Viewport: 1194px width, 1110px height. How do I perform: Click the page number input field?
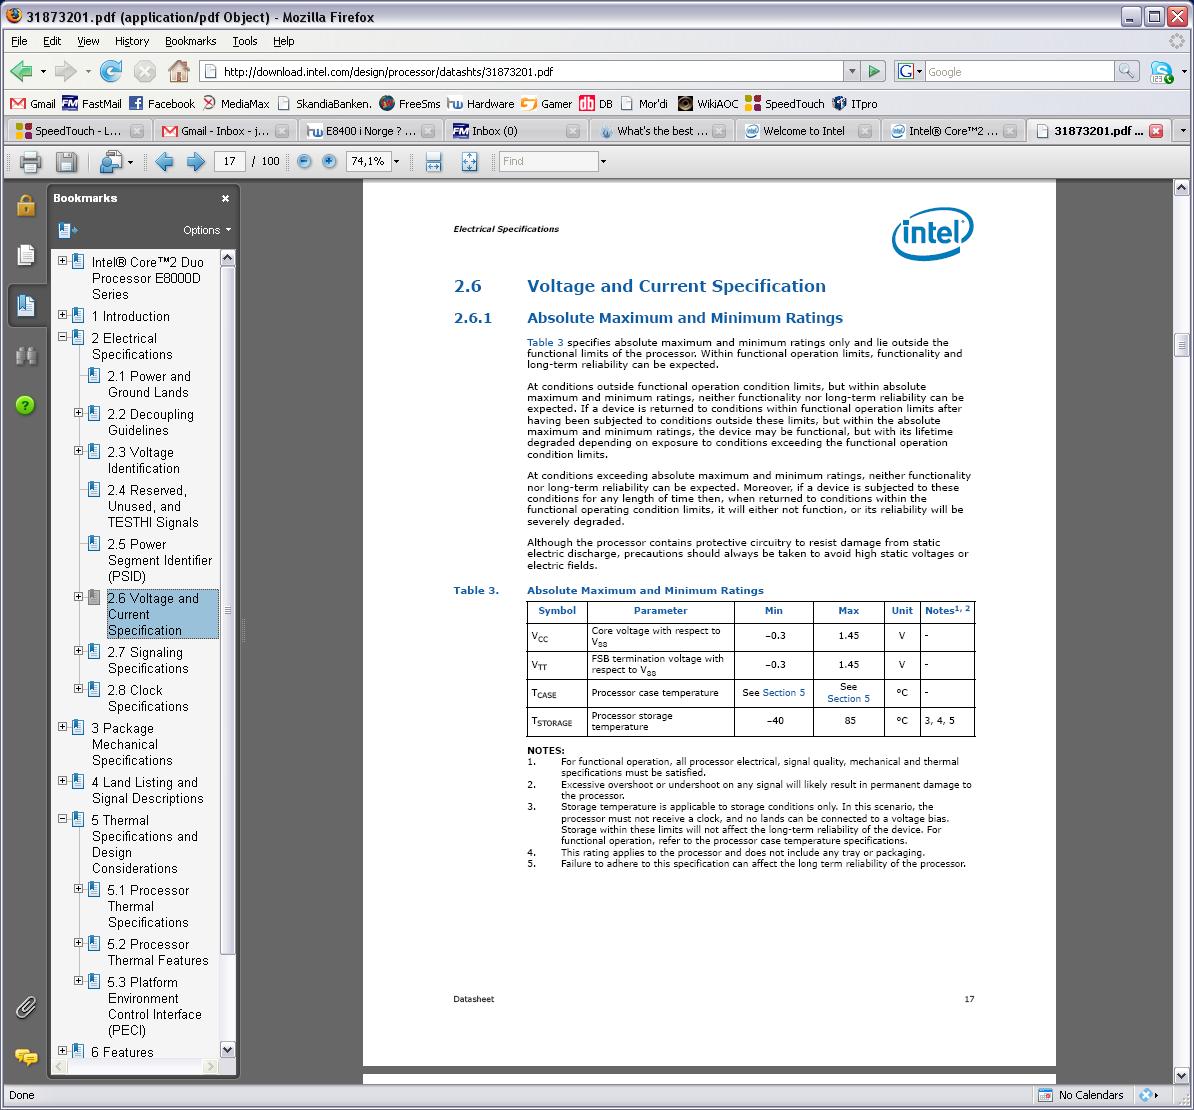tap(229, 161)
